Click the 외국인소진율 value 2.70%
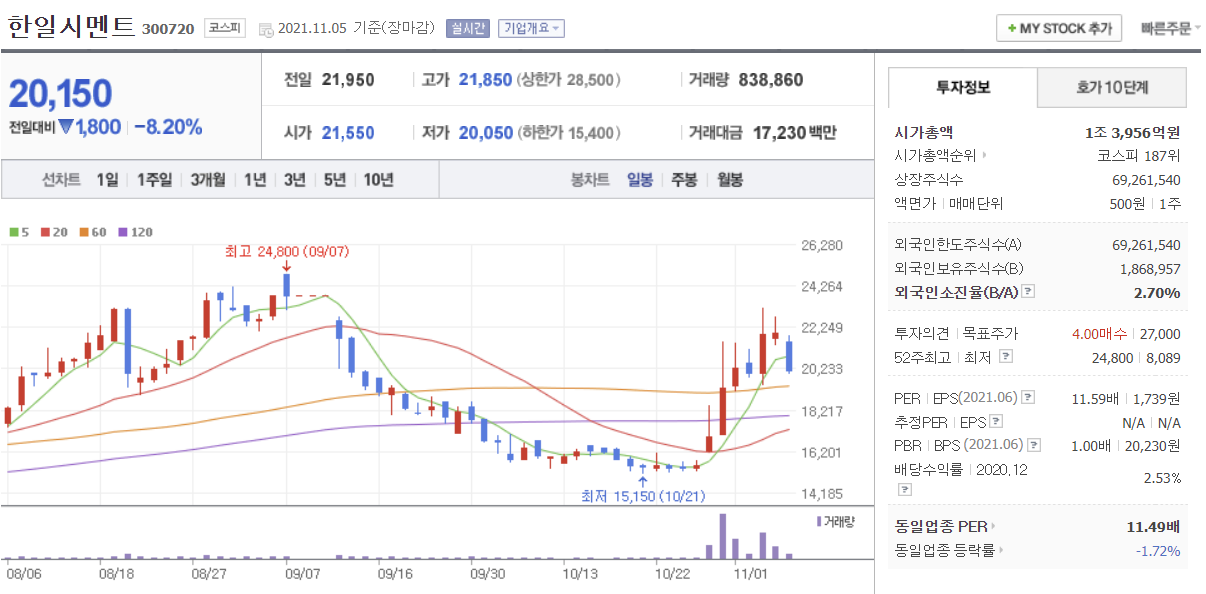Screen dimensions: 1206x594 1157,293
